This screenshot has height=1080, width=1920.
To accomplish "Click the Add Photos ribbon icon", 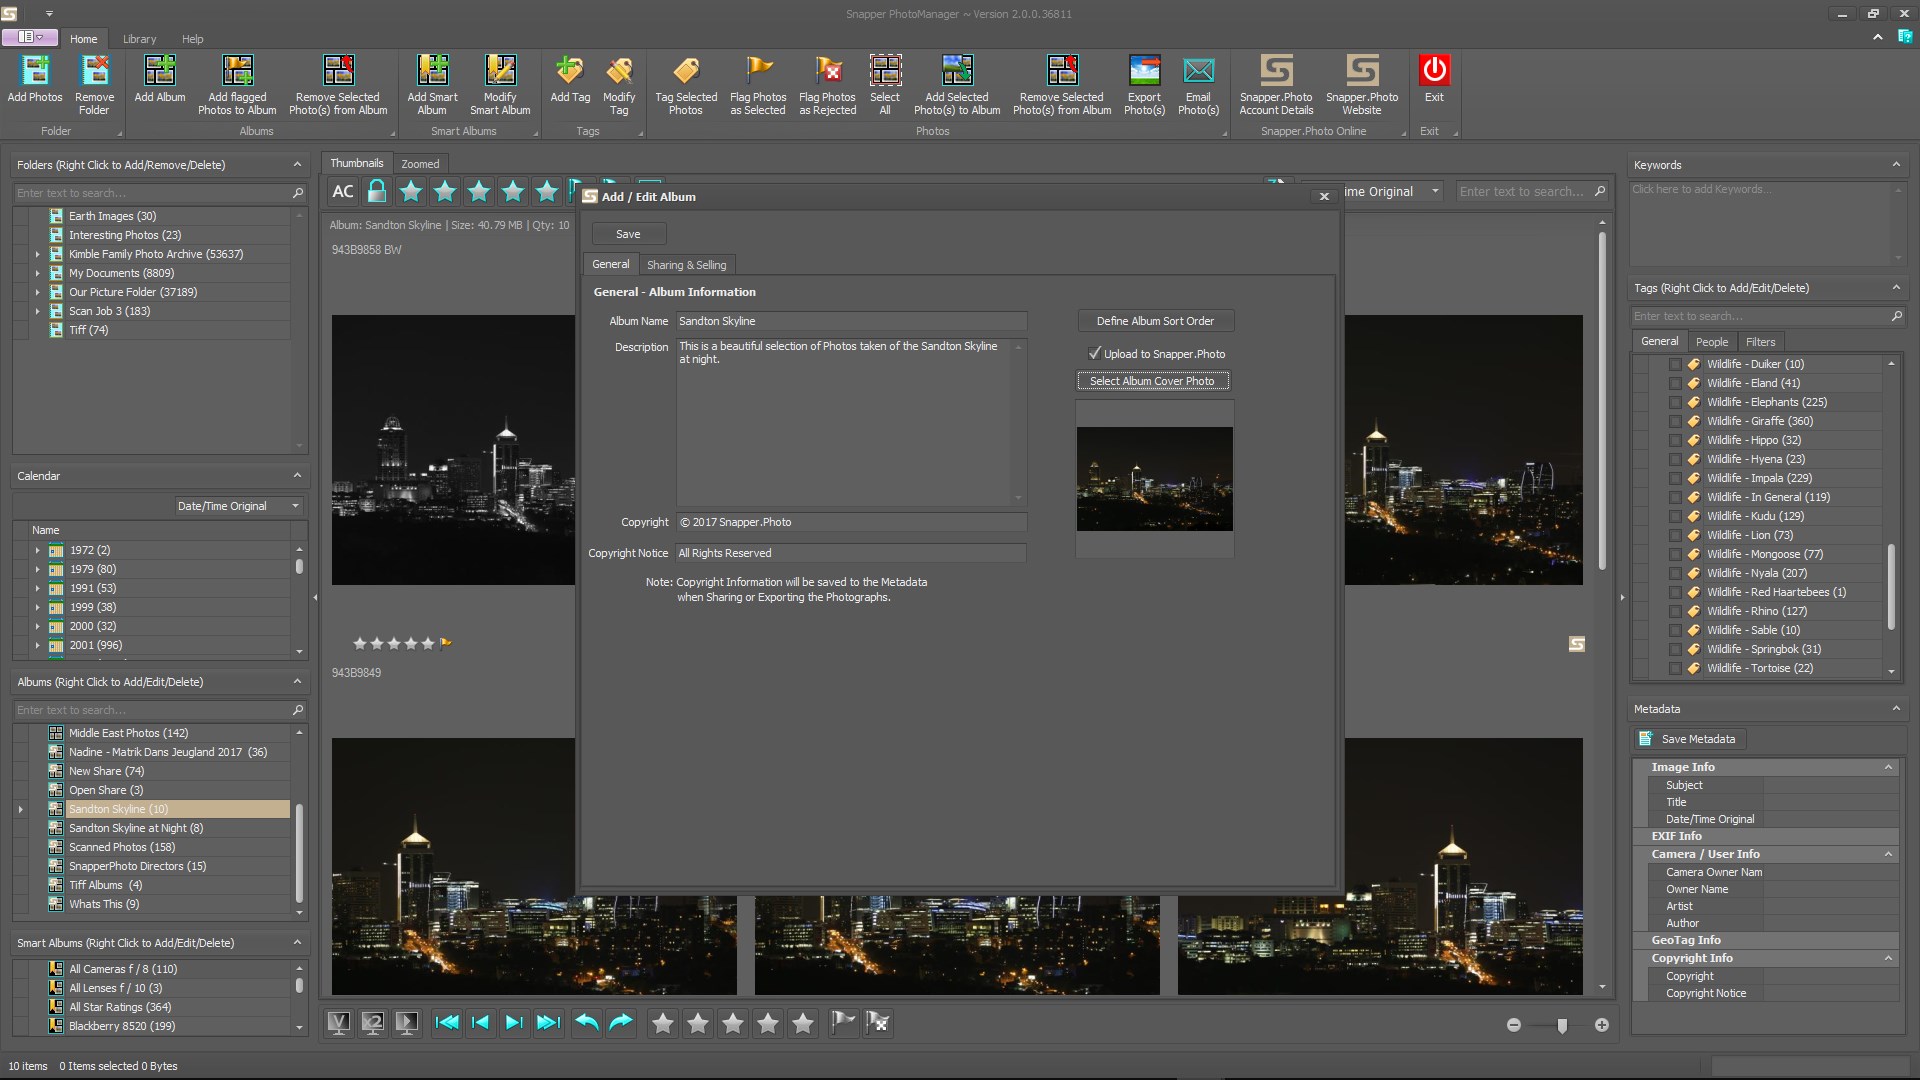I will [x=35, y=71].
